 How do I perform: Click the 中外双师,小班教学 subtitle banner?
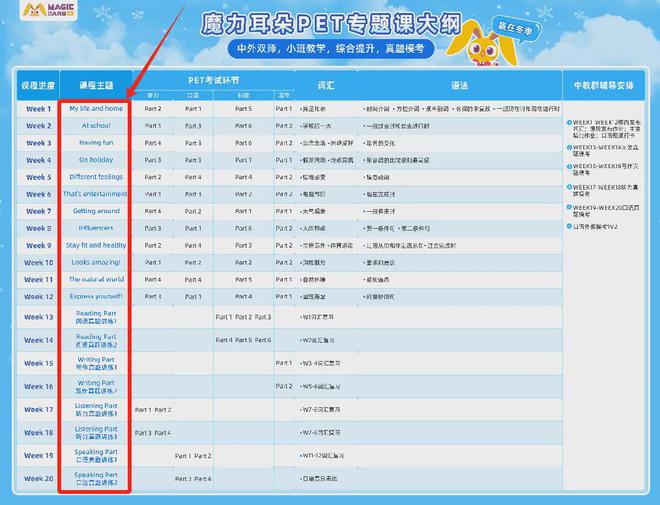[x=331, y=49]
